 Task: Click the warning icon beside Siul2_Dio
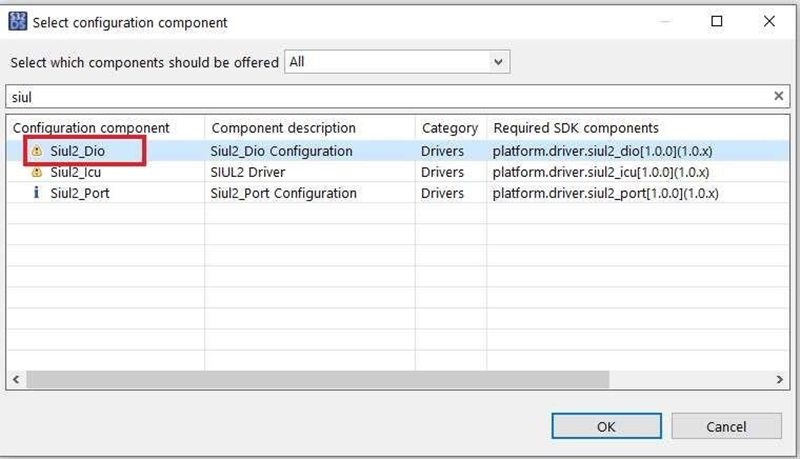[37, 151]
